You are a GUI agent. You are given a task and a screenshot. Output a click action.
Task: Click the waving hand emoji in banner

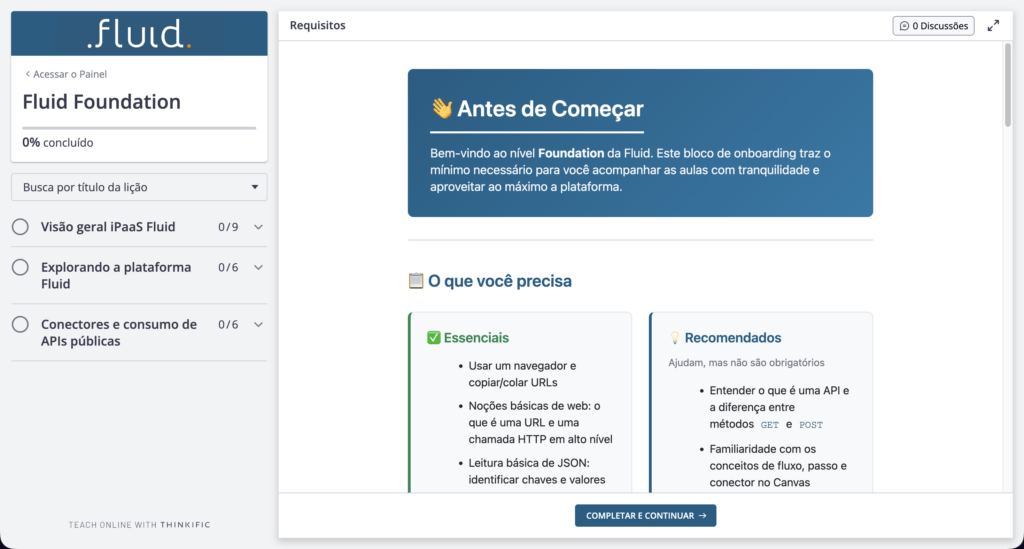tap(441, 108)
